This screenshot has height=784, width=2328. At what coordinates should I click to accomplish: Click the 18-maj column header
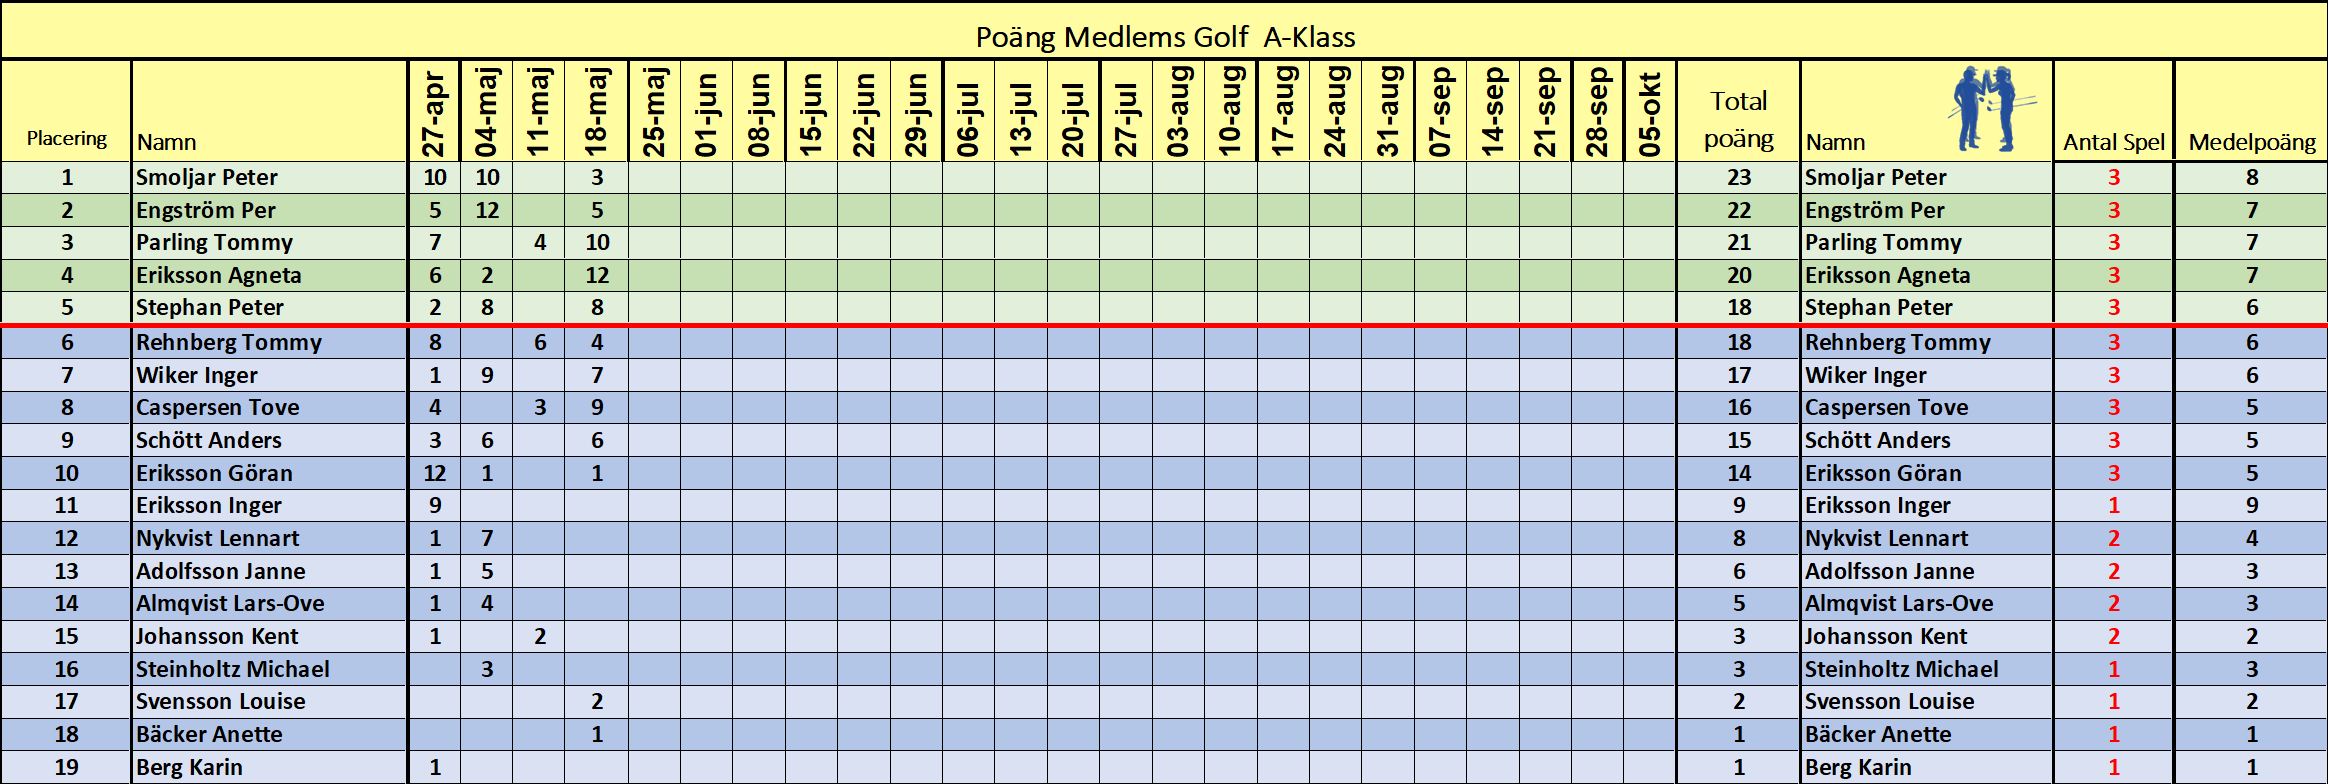(596, 111)
